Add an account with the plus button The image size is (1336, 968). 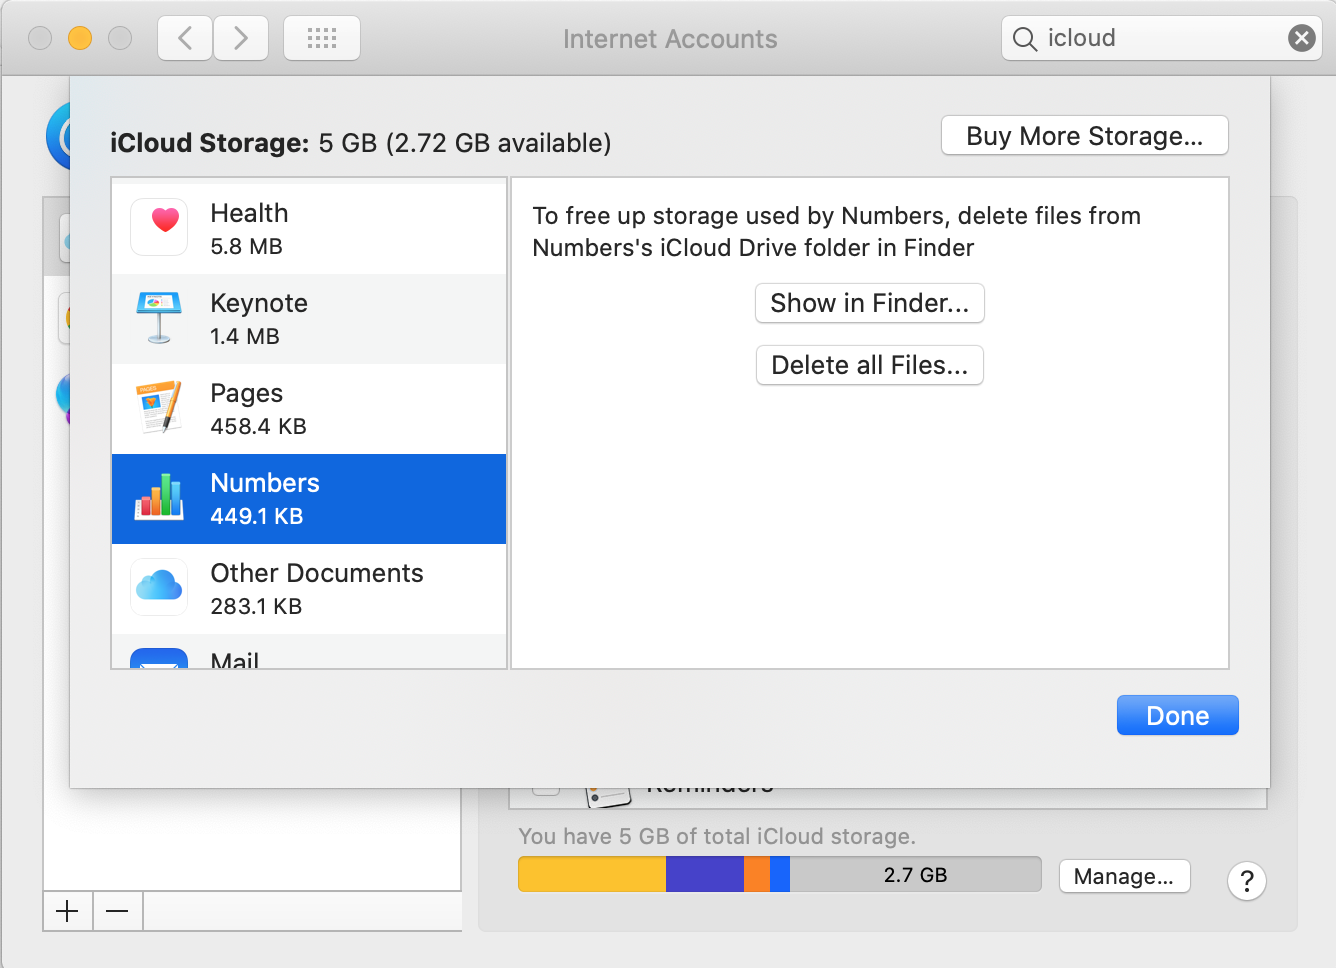[x=68, y=911]
